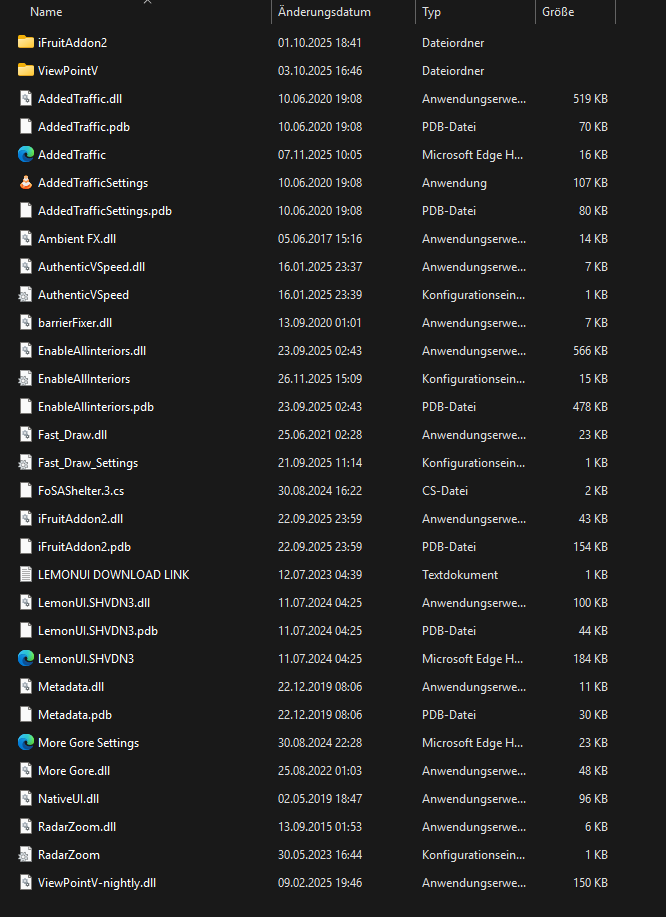Click the date 09.02.2025 19:46
666x917 pixels.
320,882
